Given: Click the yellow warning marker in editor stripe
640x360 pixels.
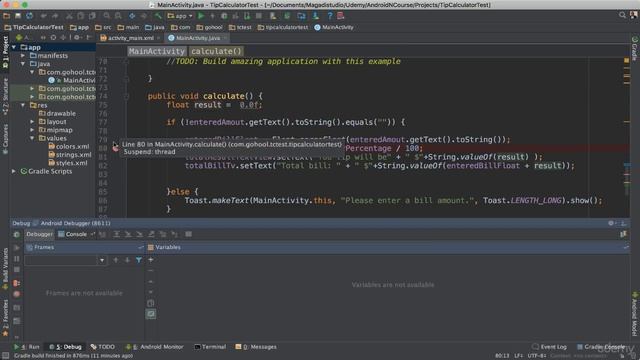Looking at the screenshot, I should [627, 60].
